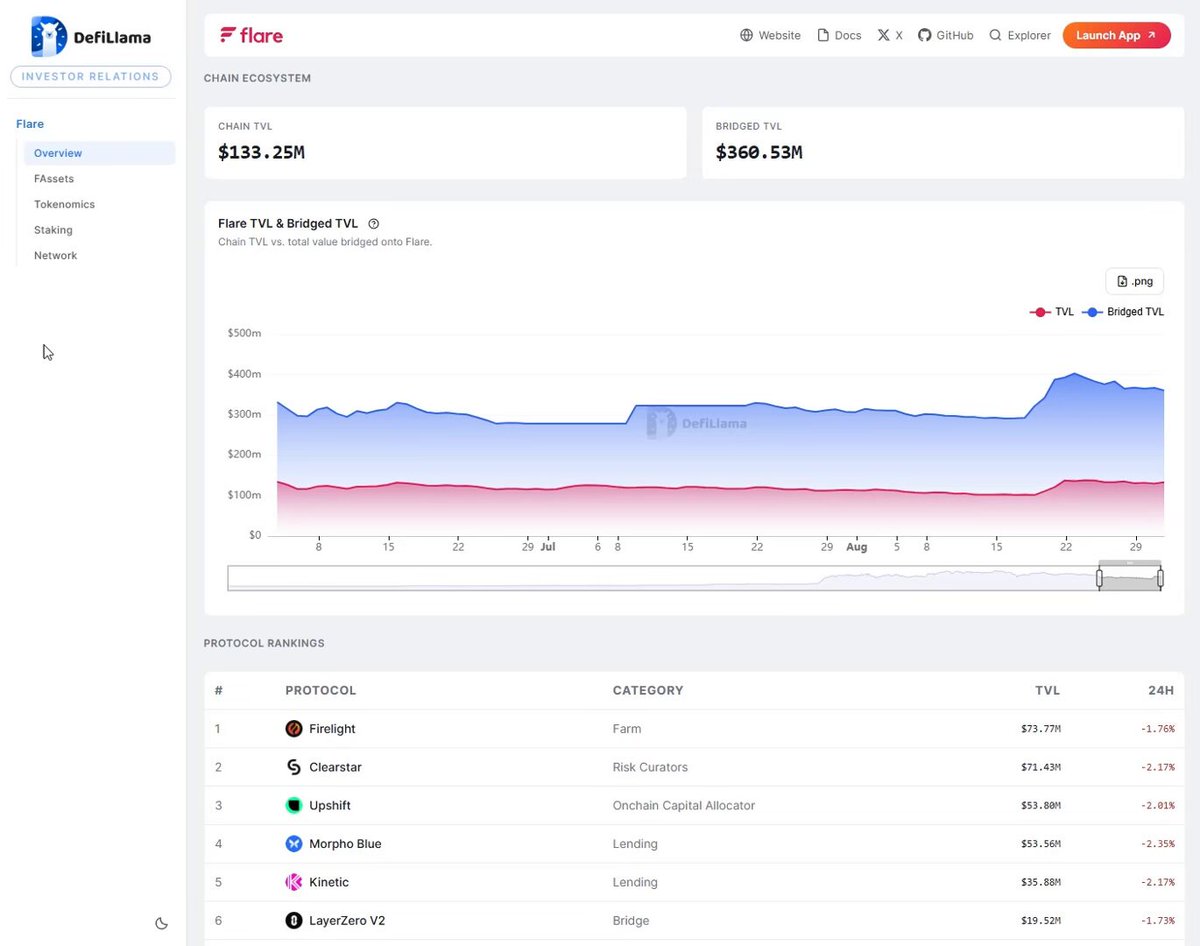The image size is (1200, 946).
Task: Click the DefiLlama llama logo icon
Action: (49, 37)
